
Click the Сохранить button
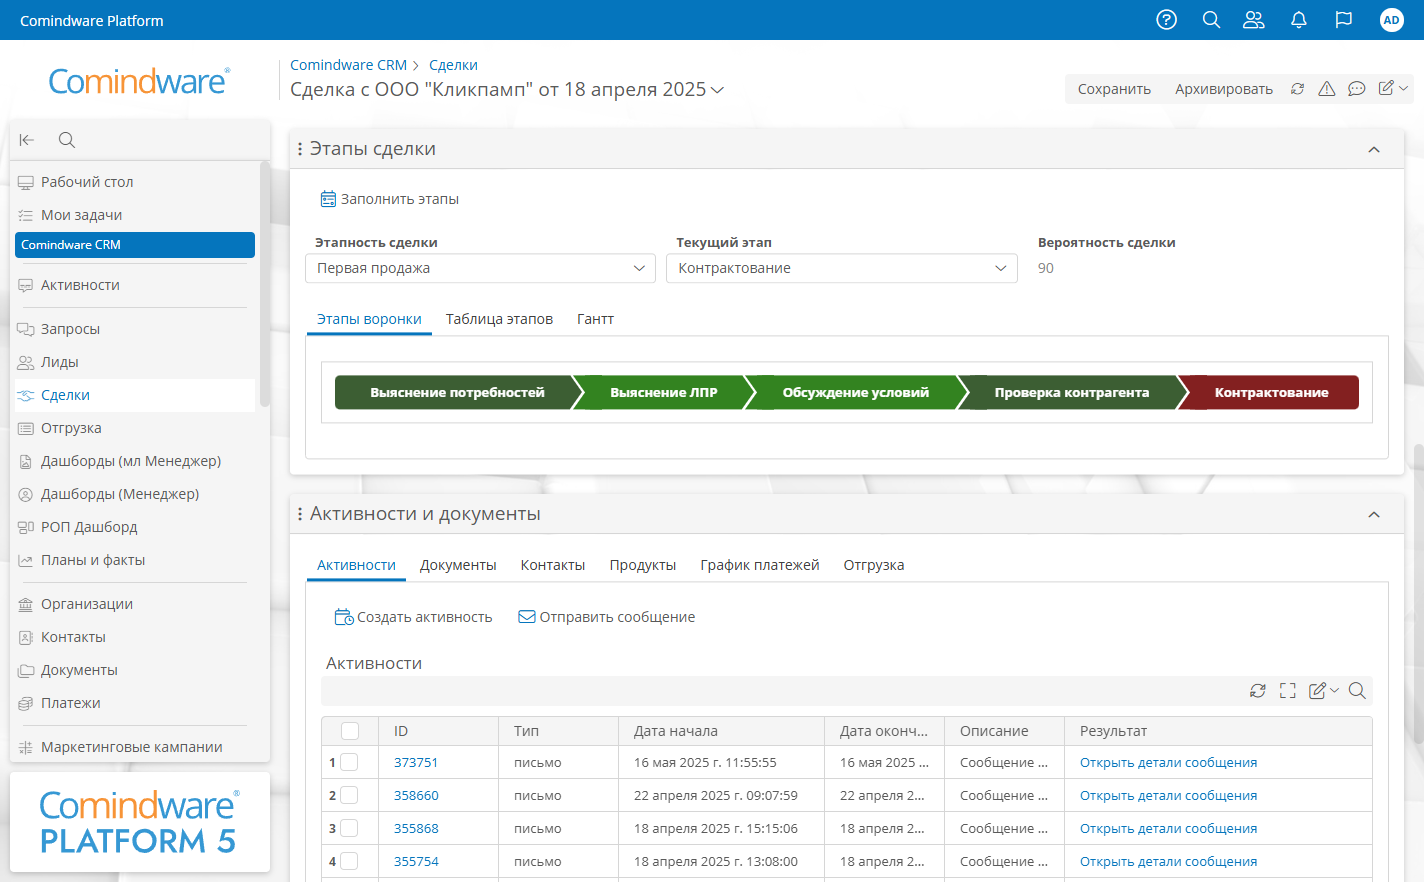point(1114,89)
